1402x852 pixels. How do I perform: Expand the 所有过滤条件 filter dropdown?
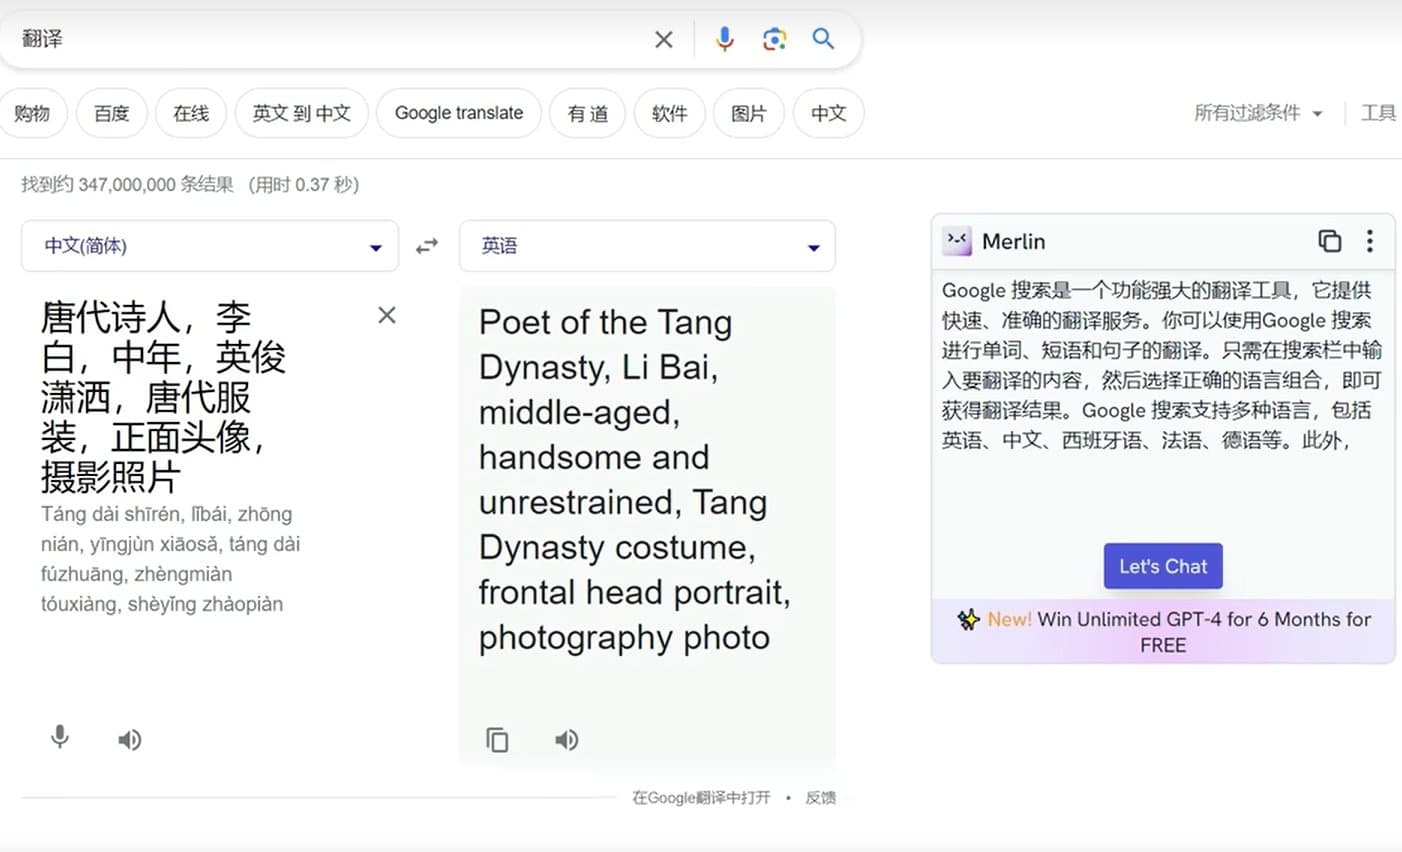coord(1260,113)
